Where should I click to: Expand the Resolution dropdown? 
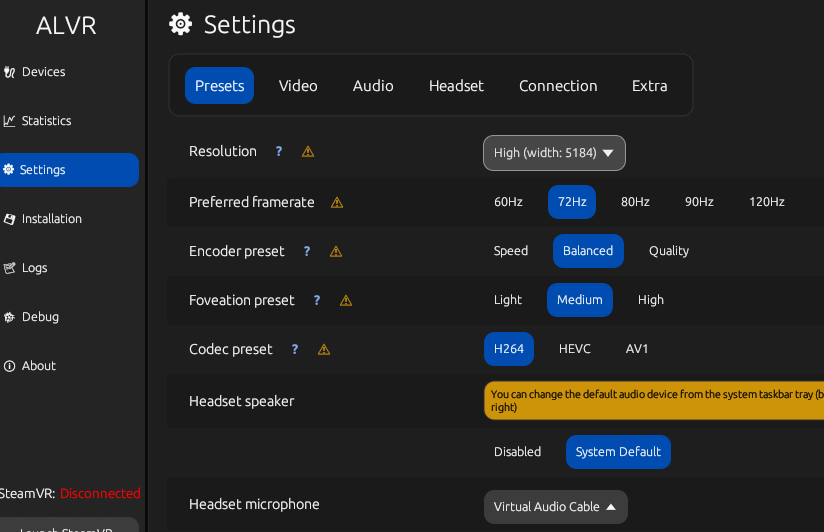click(554, 153)
